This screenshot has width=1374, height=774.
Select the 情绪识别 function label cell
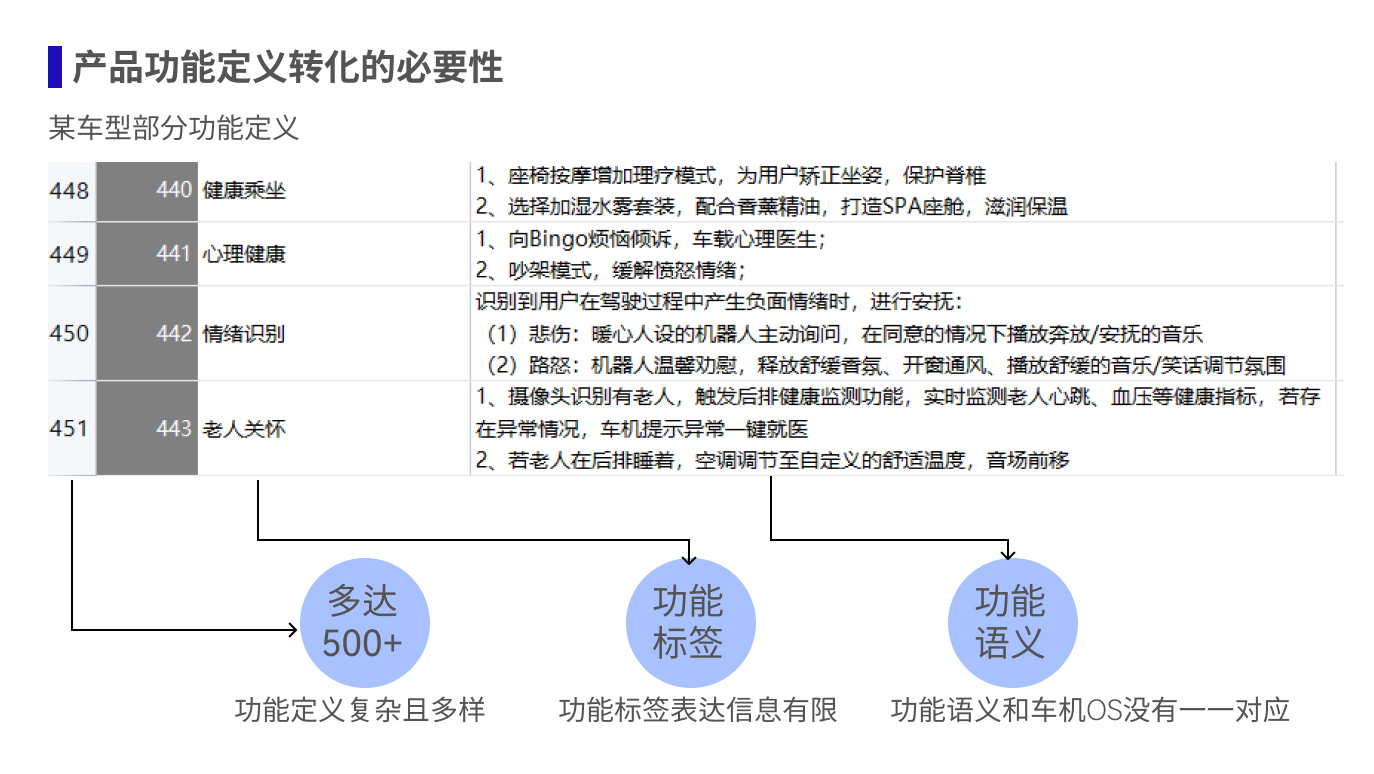334,333
